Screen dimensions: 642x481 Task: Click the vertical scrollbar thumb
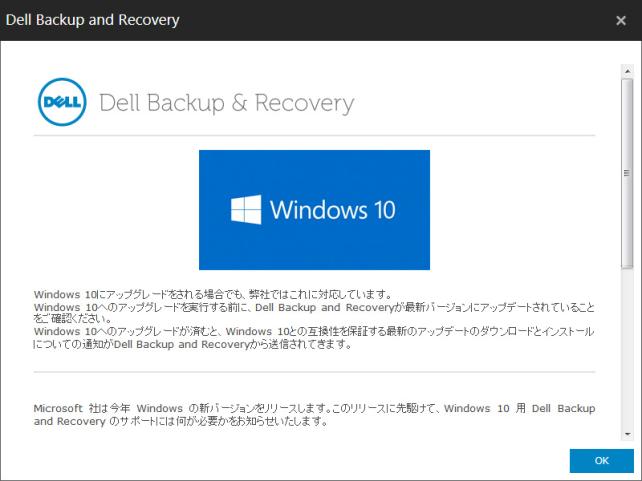[627, 170]
